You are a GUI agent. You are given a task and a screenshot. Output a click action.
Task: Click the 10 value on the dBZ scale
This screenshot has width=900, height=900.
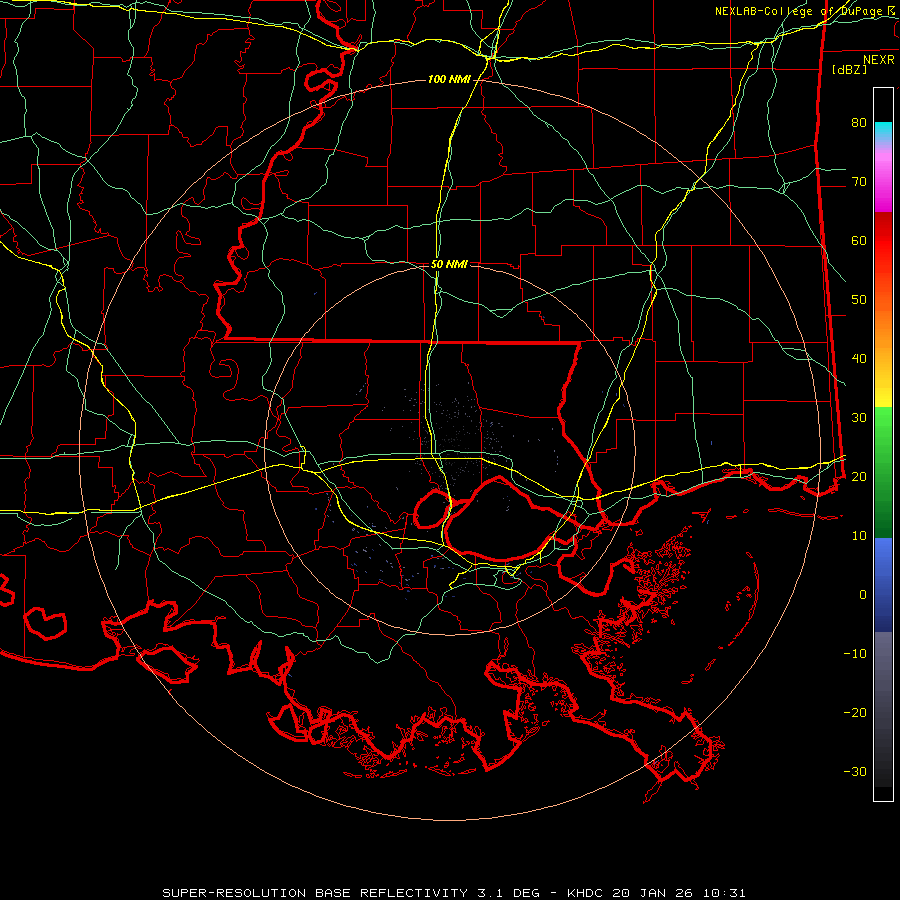[859, 536]
